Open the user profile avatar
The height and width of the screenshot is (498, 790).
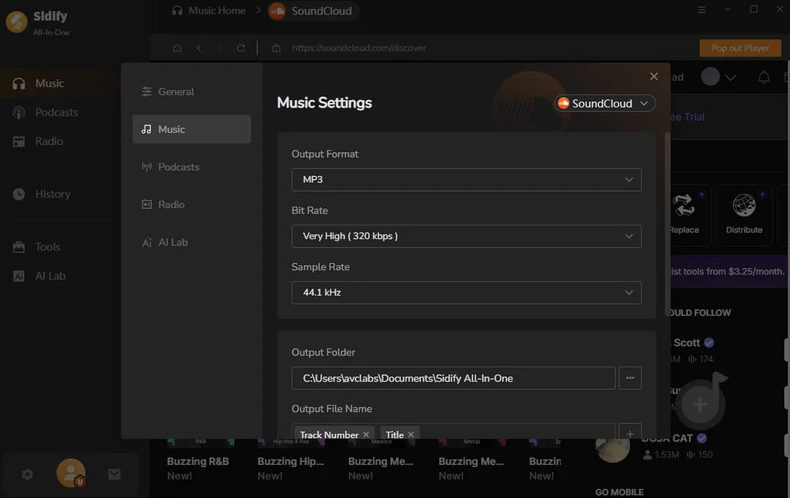point(71,473)
